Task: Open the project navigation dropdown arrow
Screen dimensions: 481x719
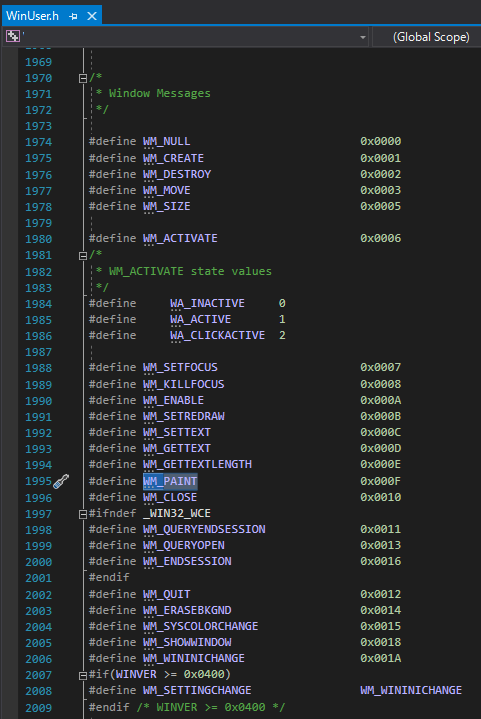Action: tap(363, 37)
